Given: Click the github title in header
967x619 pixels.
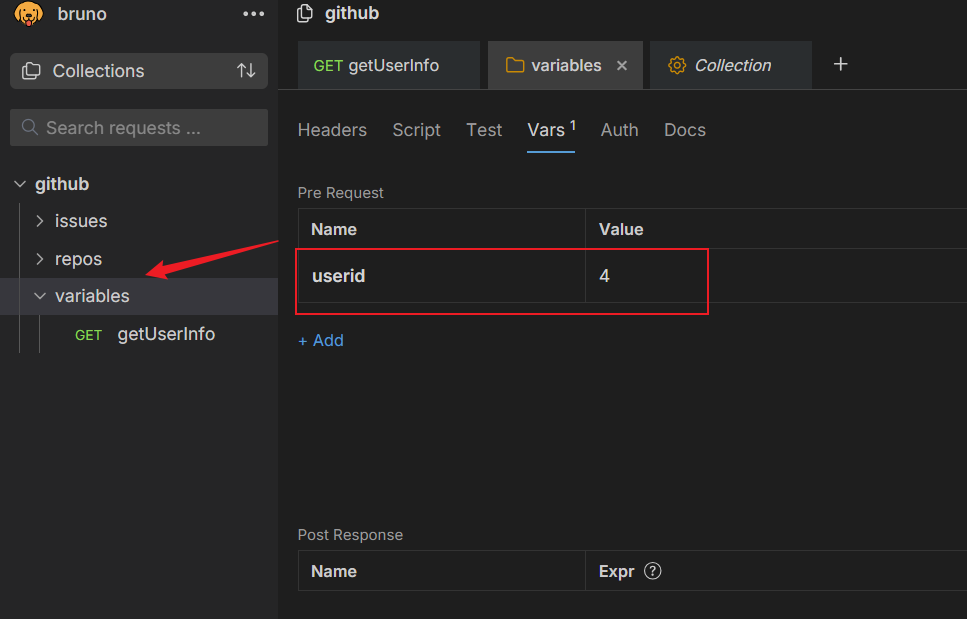Looking at the screenshot, I should [x=352, y=13].
